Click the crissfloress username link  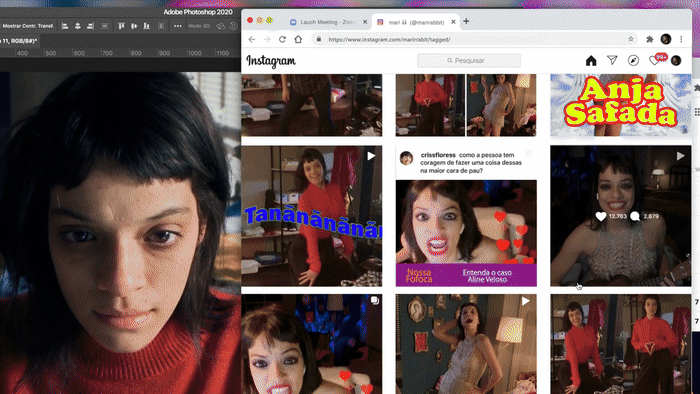[438, 155]
